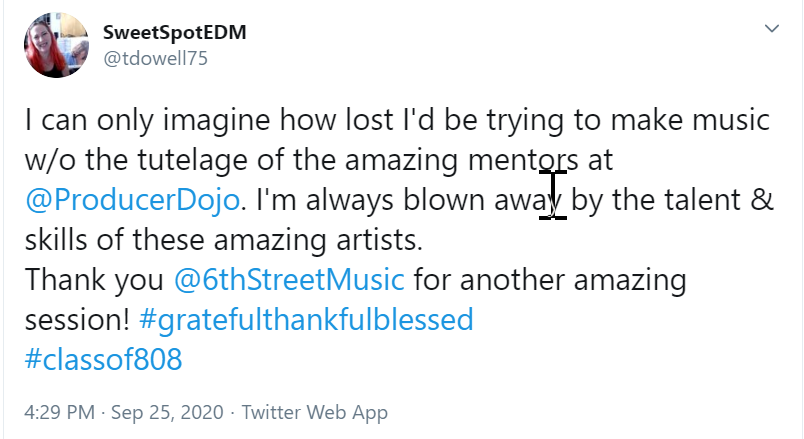This screenshot has width=804, height=439.
Task: Open the tweet options chevron menu
Action: (x=771, y=29)
